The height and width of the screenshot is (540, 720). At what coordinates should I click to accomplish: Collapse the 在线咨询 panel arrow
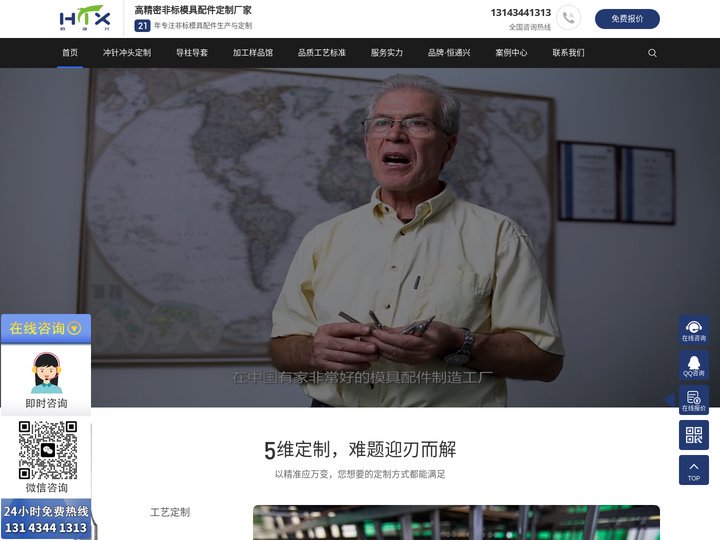point(74,328)
